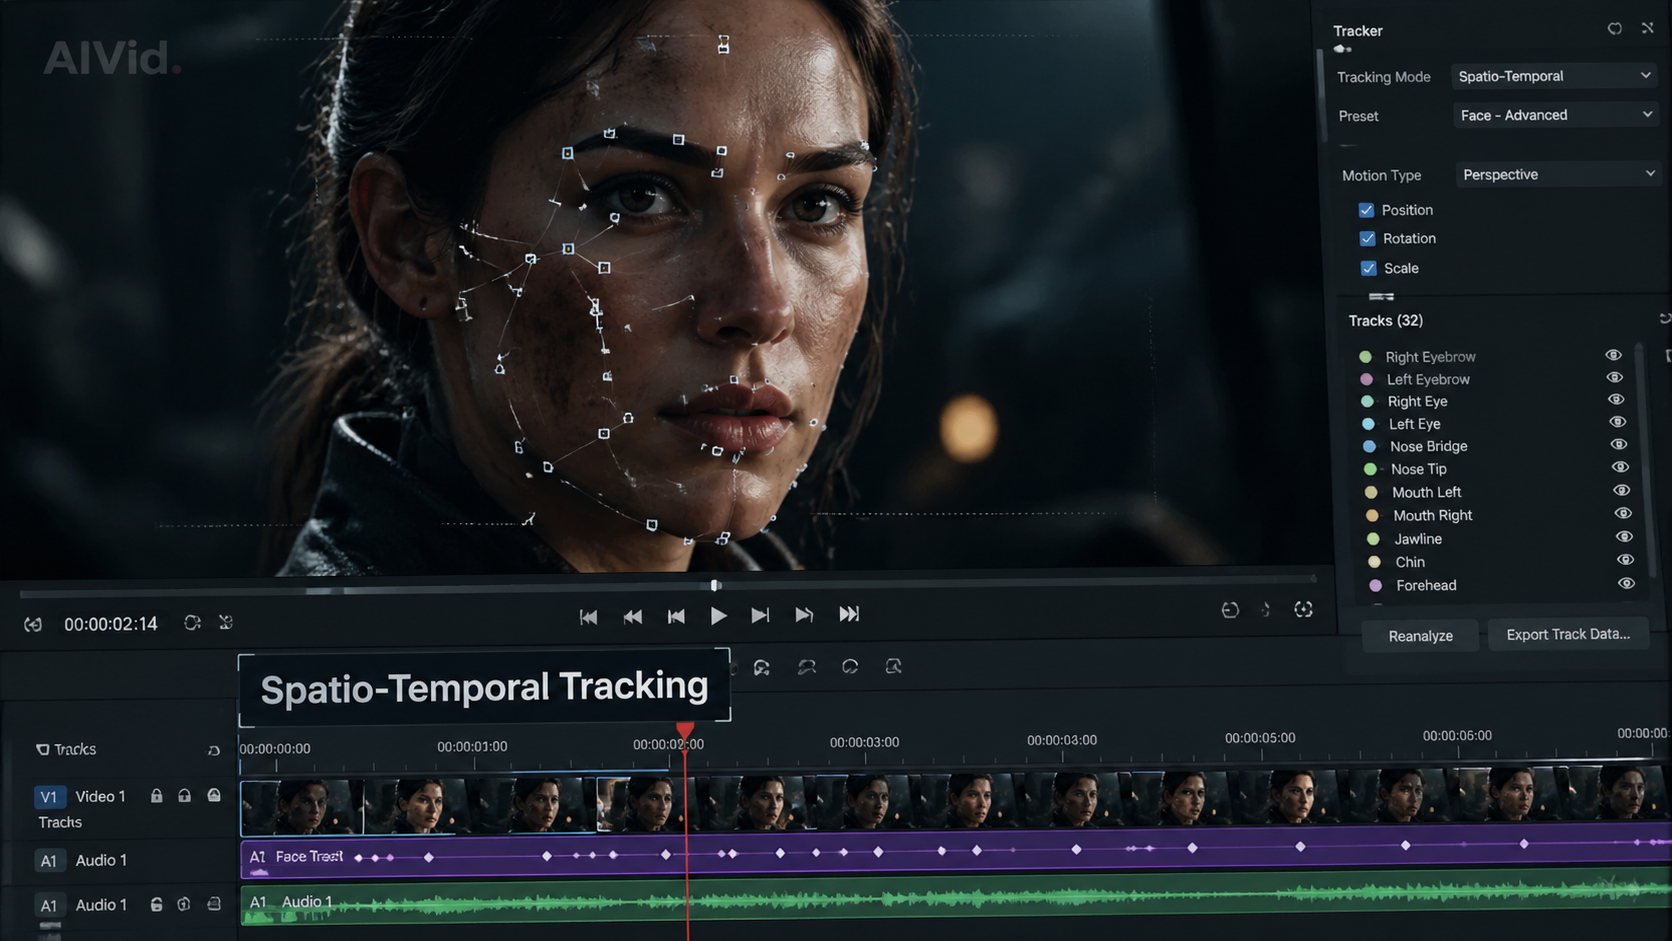This screenshot has width=1672, height=941.
Task: Select the Chin track row
Action: pyautogui.click(x=1499, y=562)
